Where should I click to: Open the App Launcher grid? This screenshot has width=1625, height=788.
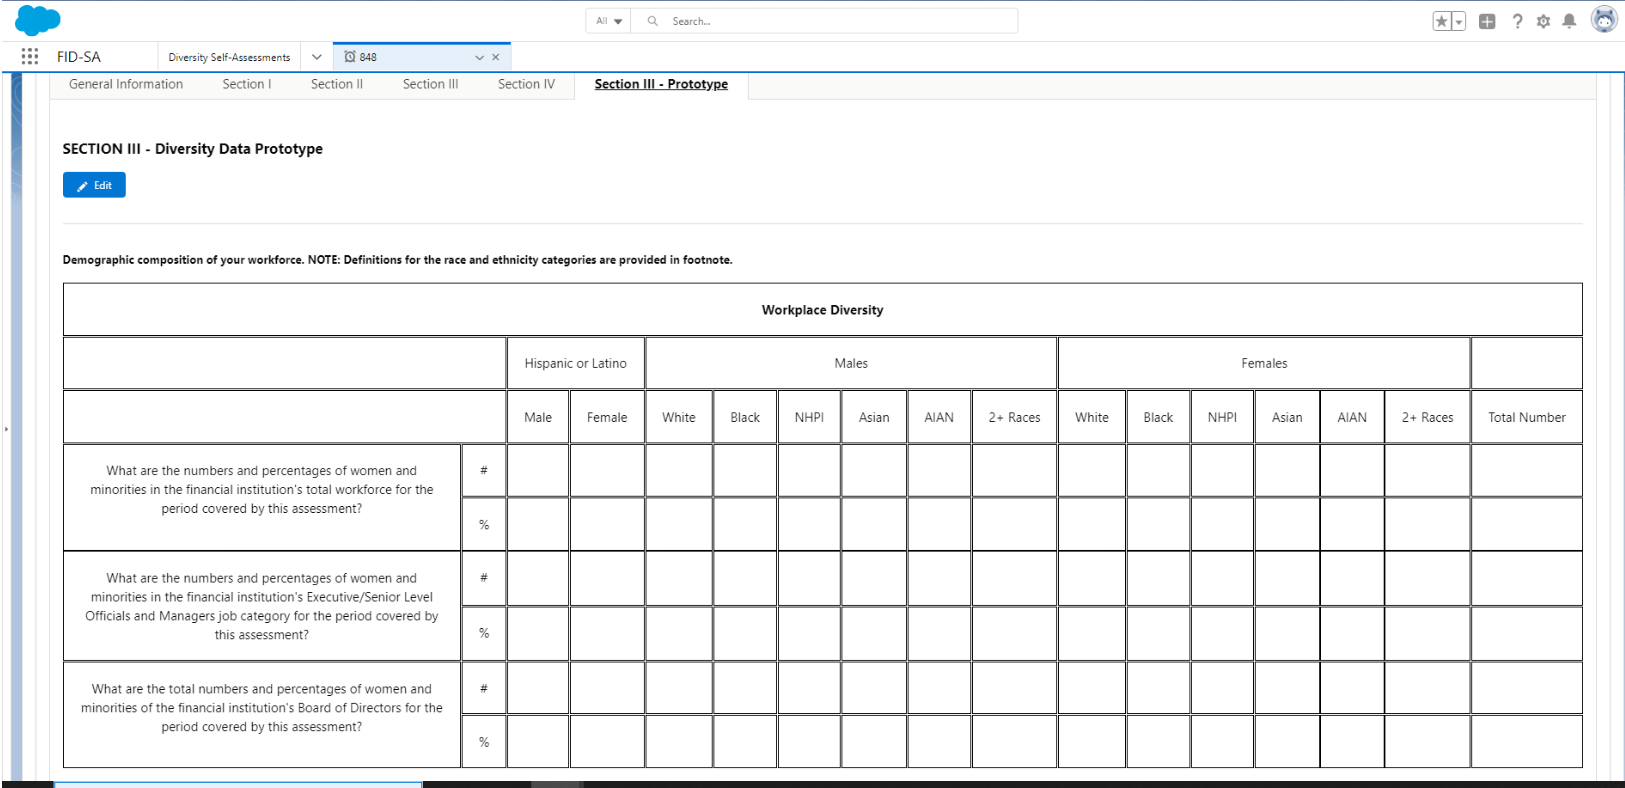(30, 57)
